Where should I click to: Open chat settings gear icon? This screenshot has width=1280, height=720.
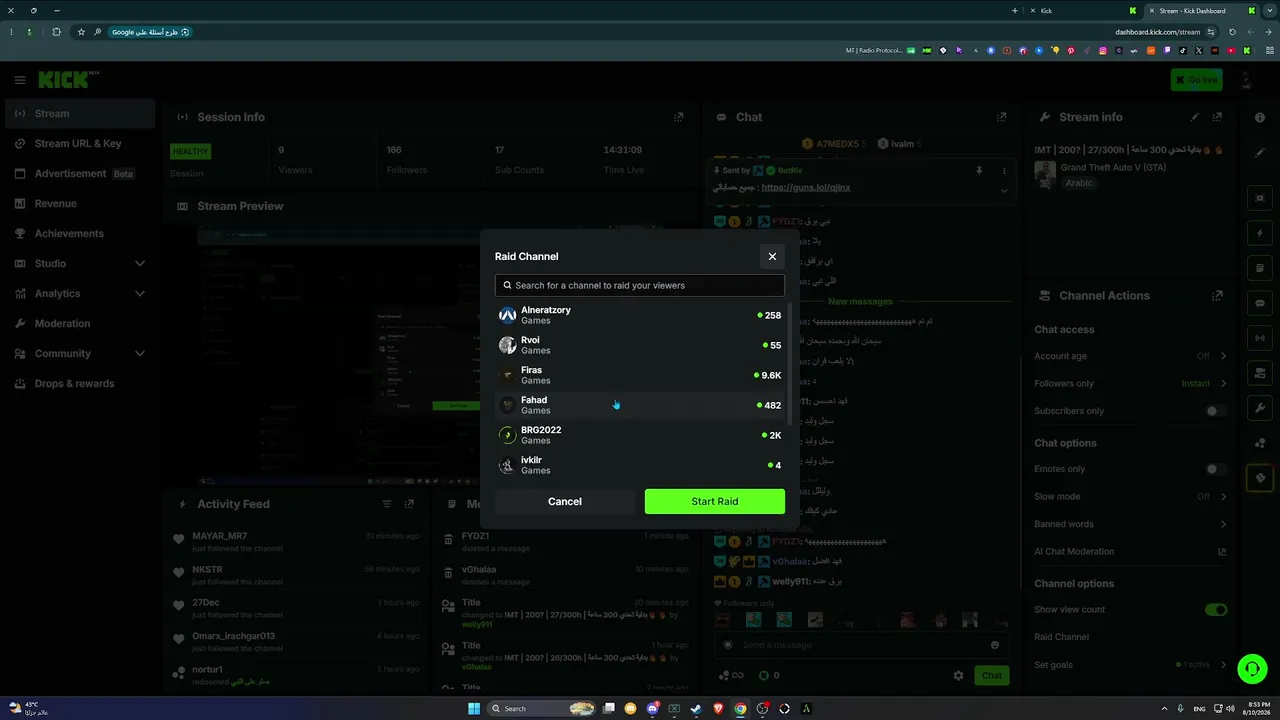[x=959, y=675]
